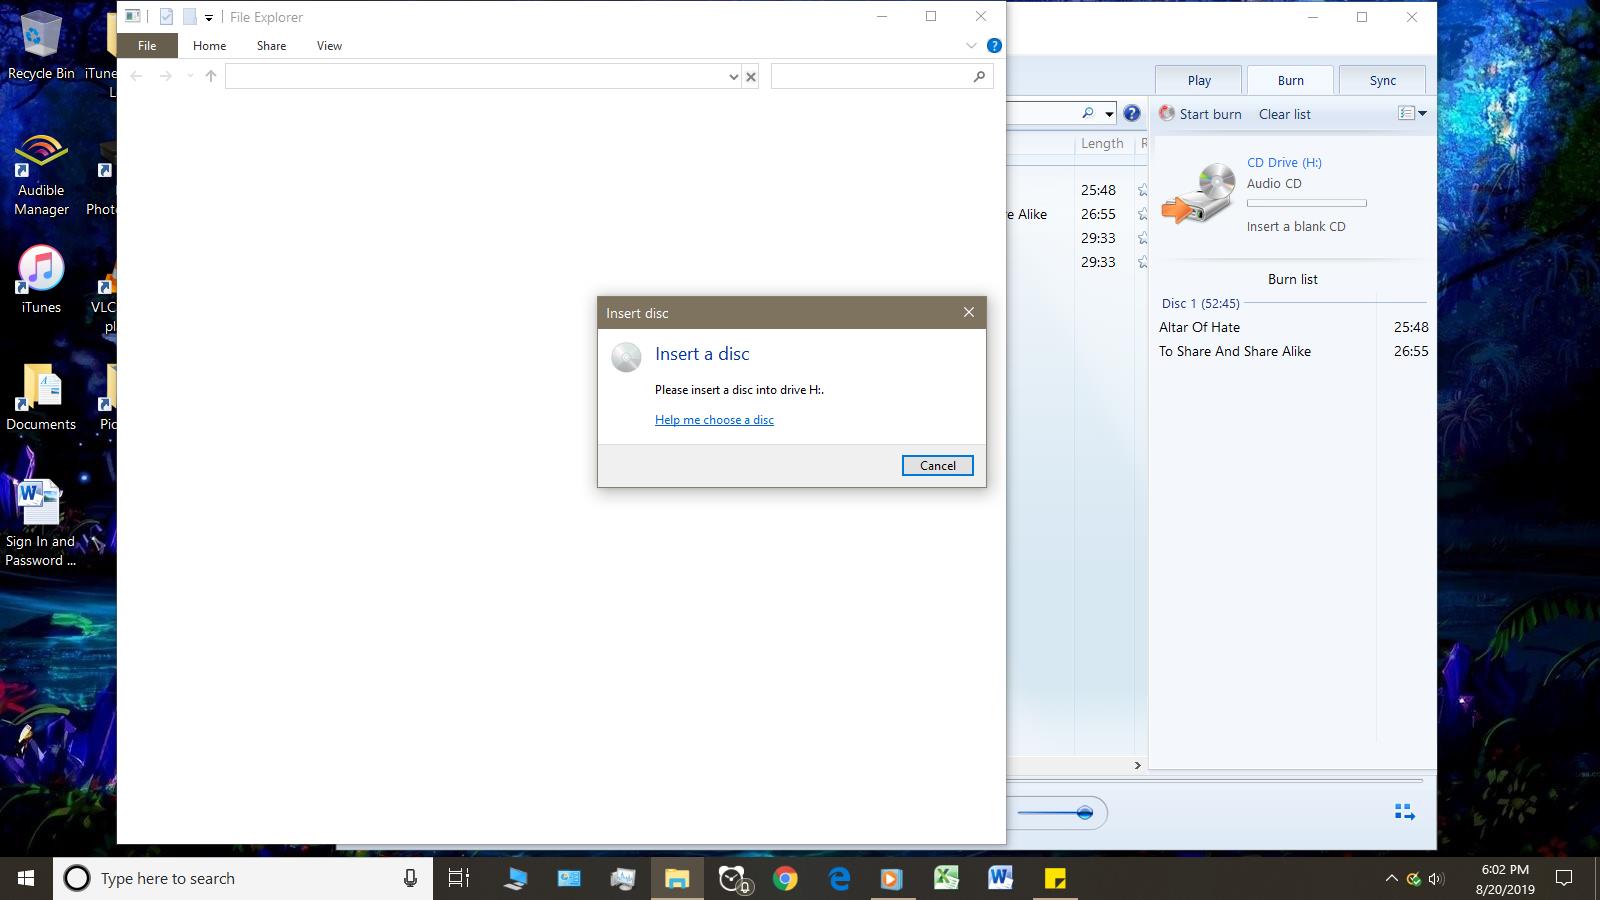Open Word from the taskbar

pyautogui.click(x=1000, y=878)
